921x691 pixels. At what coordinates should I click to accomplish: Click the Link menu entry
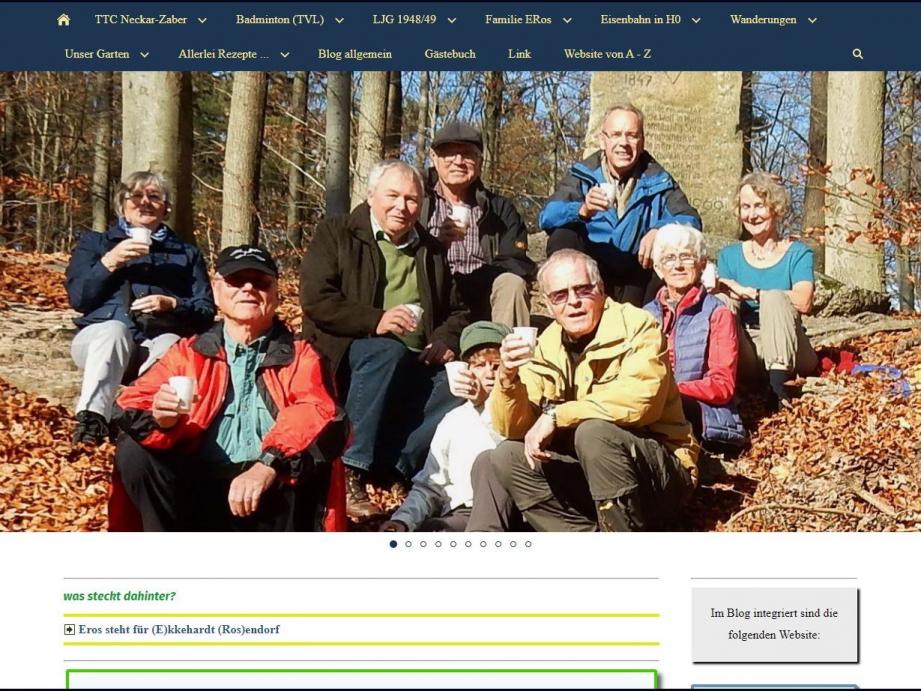(519, 54)
